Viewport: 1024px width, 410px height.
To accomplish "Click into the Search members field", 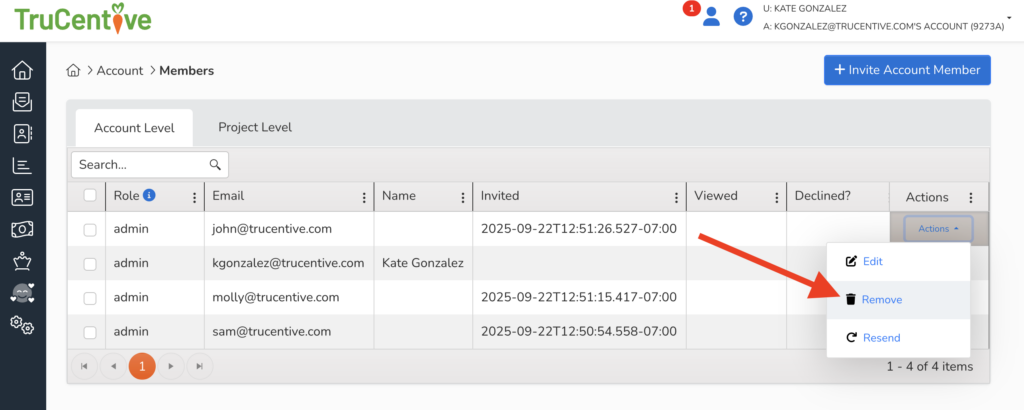I will click(140, 164).
